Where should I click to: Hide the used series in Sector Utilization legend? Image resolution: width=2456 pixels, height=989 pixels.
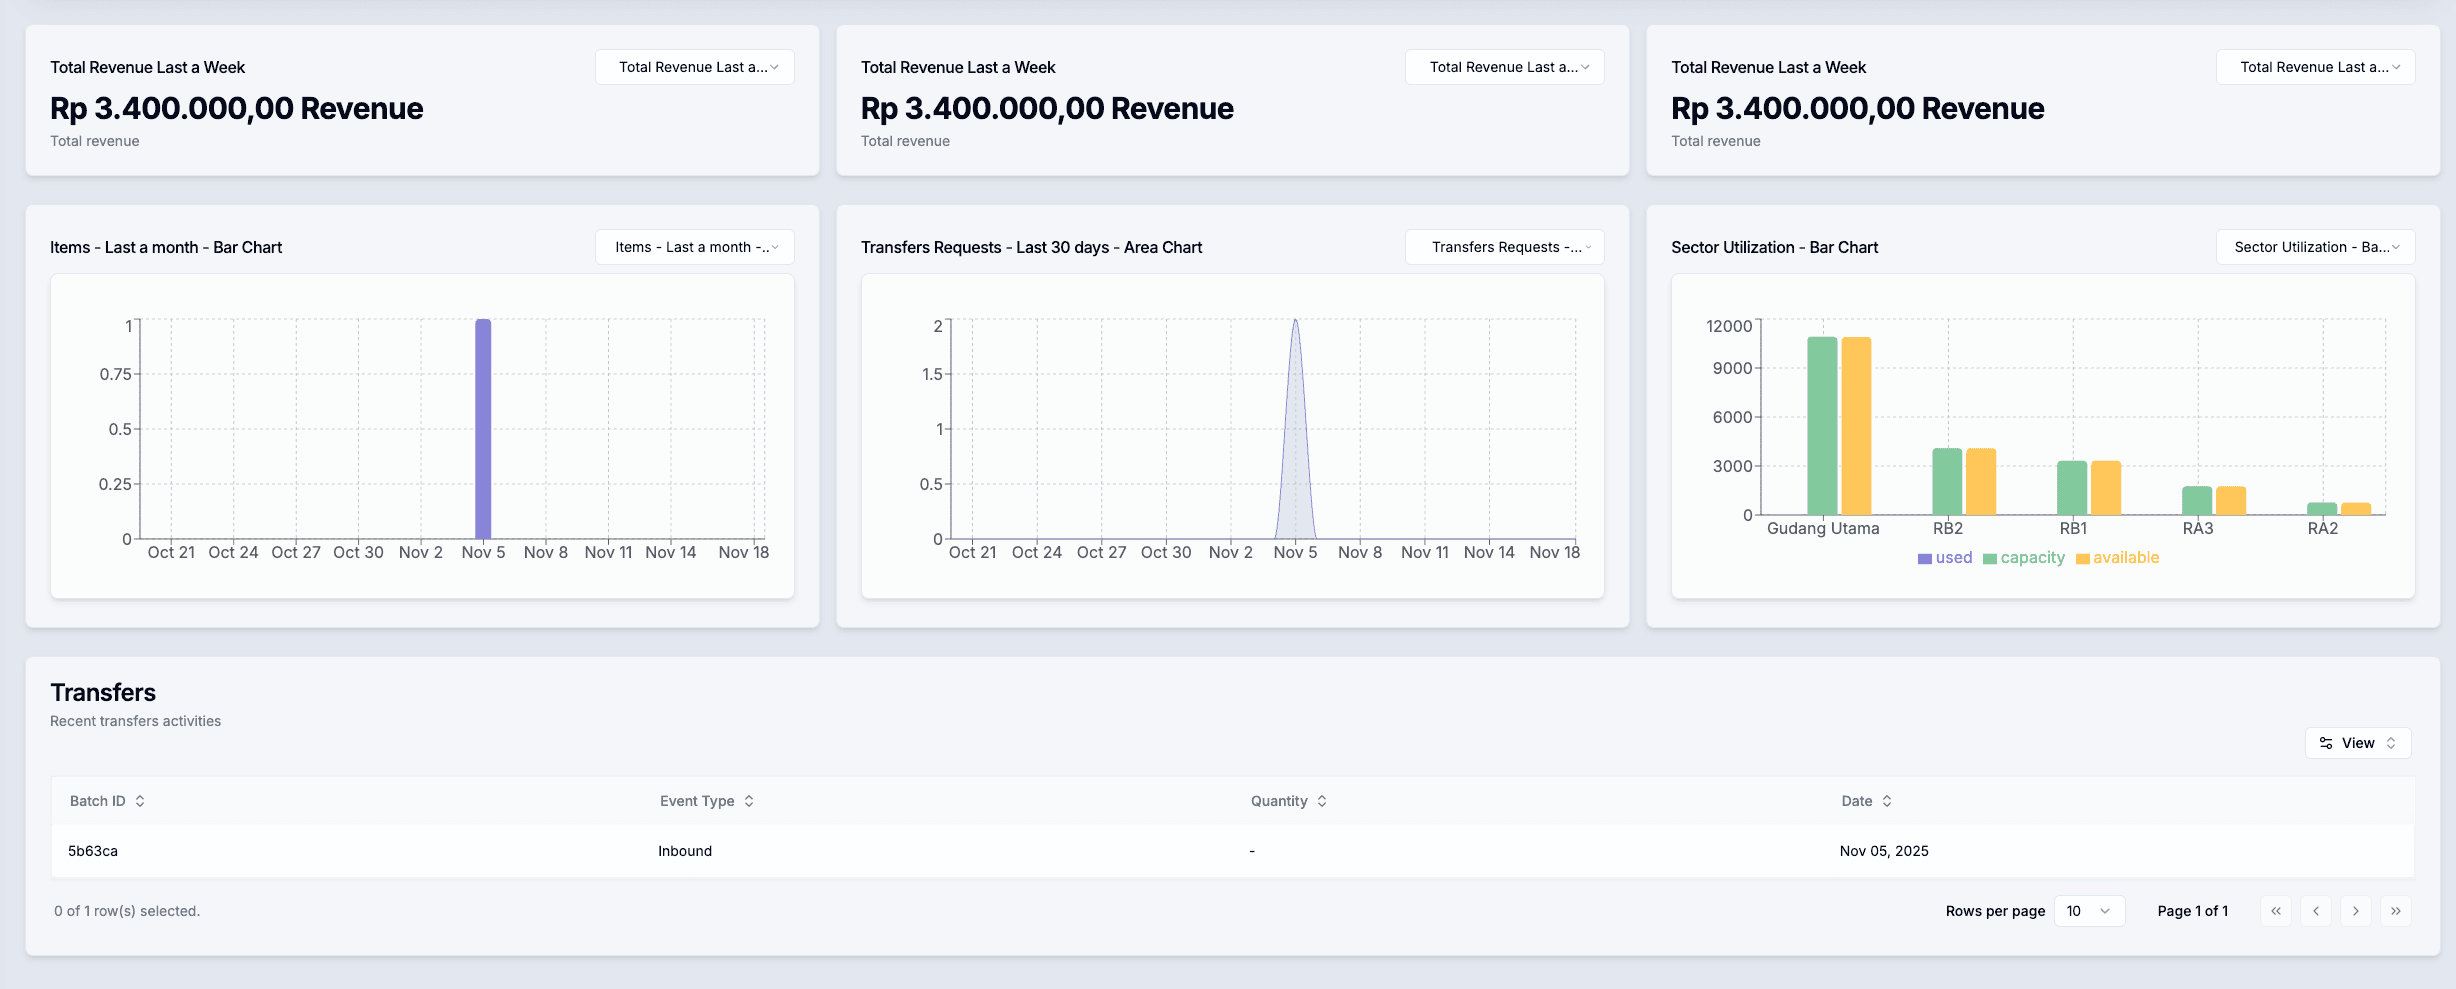coord(1944,558)
